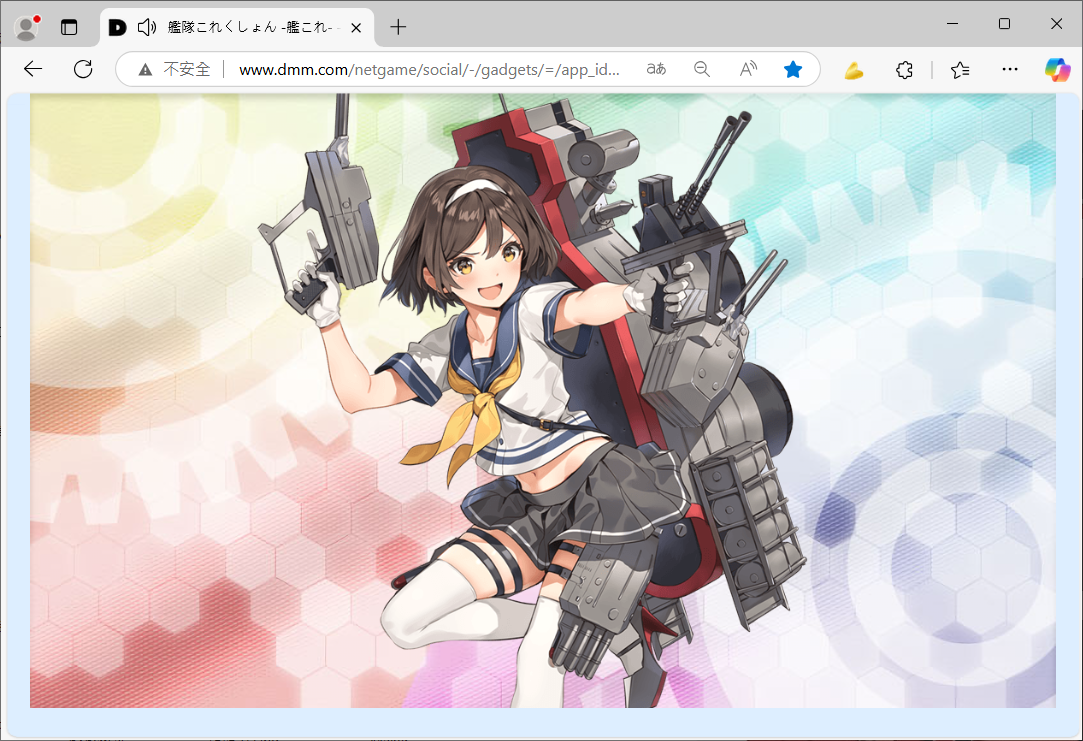Screen dimensions: 1083x741
Task: Go back to the previous page
Action: 32,69
